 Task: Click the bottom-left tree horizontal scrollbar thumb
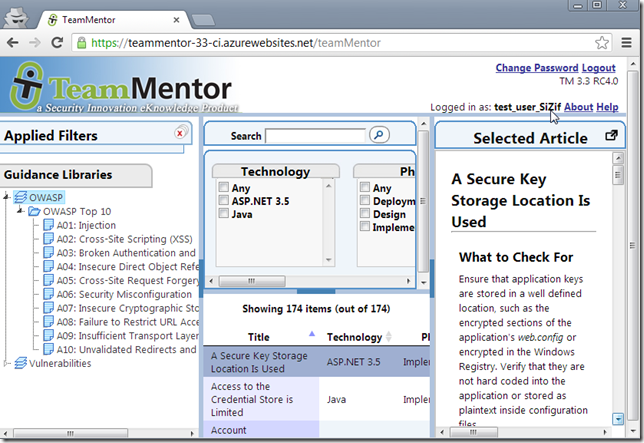[x=70, y=433]
